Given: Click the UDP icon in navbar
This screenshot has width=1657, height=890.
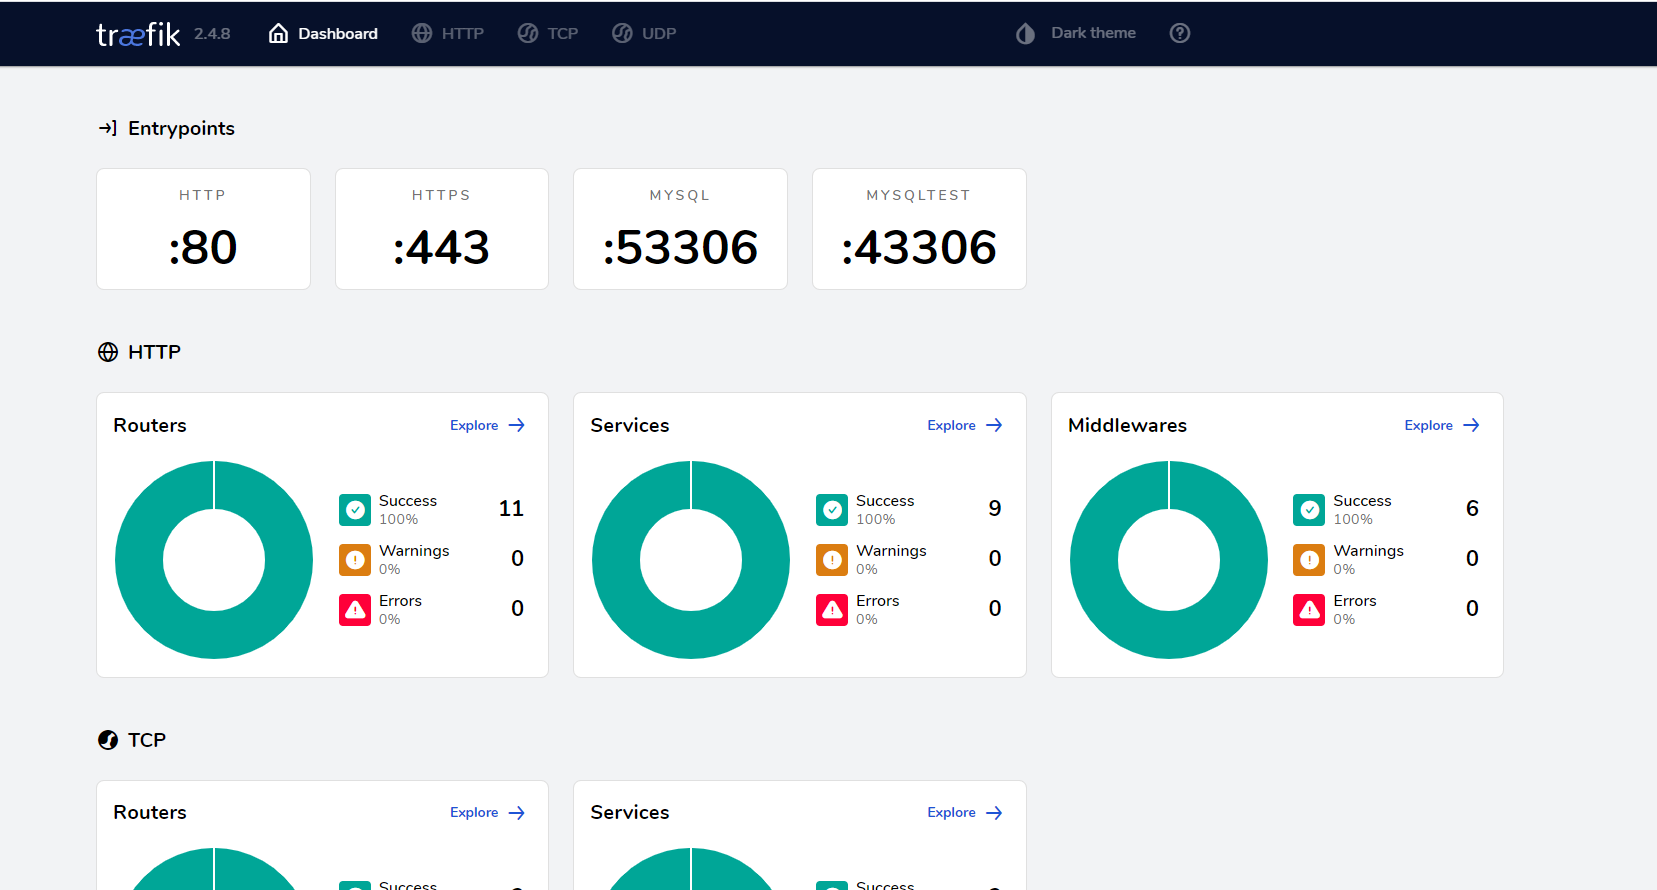Looking at the screenshot, I should (622, 33).
